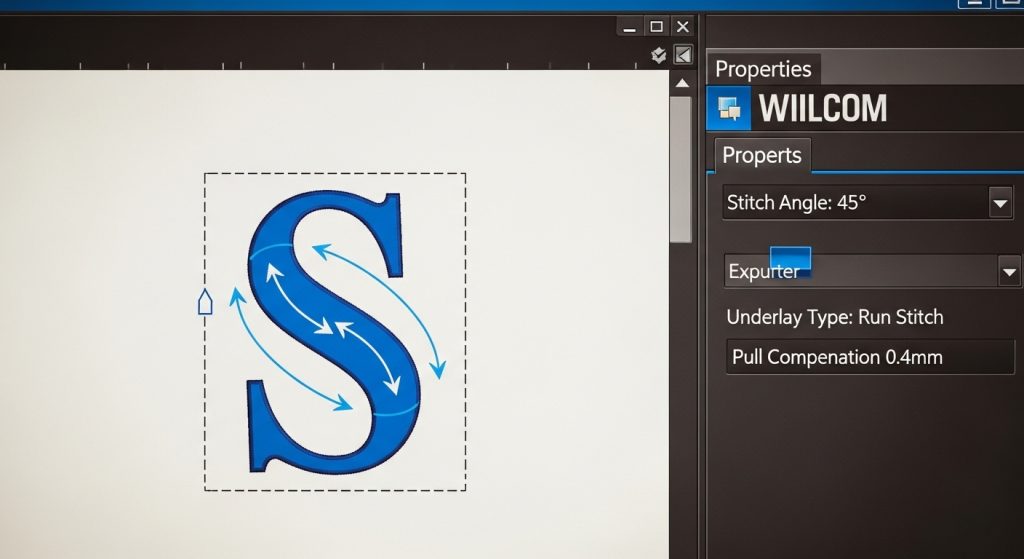Viewport: 1024px width, 559px height.
Task: Open the Stitch Angle dropdown arrow
Action: [1000, 203]
